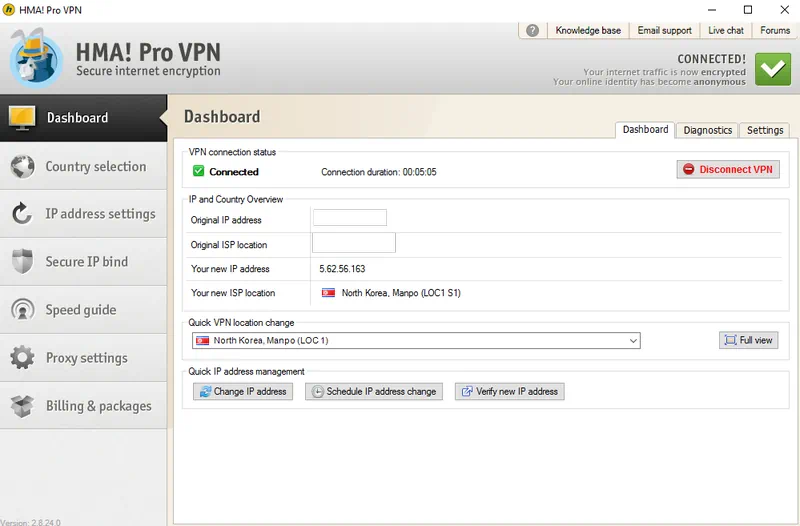Click the Change IP address arrows icon
The width and height of the screenshot is (800, 526).
tap(205, 391)
